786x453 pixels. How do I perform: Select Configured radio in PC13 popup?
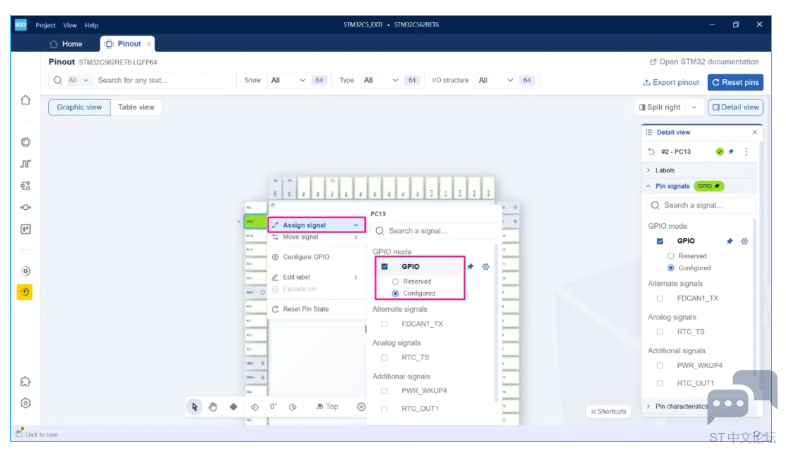click(x=395, y=294)
